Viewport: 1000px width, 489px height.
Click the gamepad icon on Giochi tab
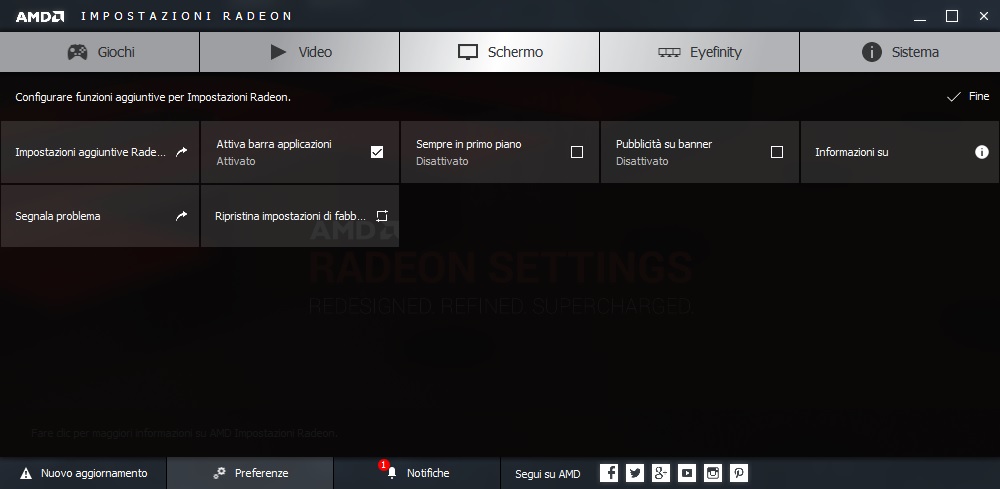78,52
